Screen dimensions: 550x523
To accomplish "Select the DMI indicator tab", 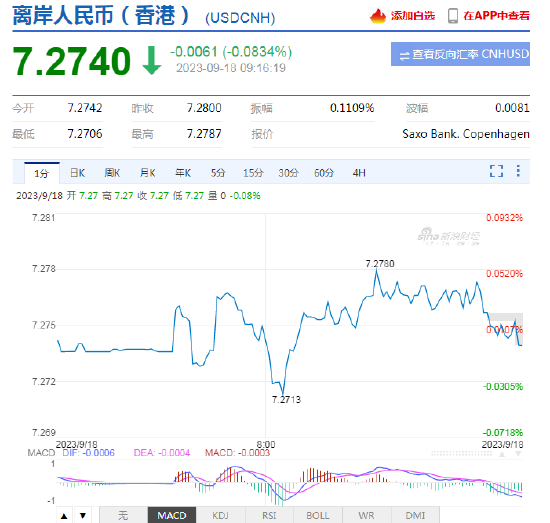I will coord(415,515).
